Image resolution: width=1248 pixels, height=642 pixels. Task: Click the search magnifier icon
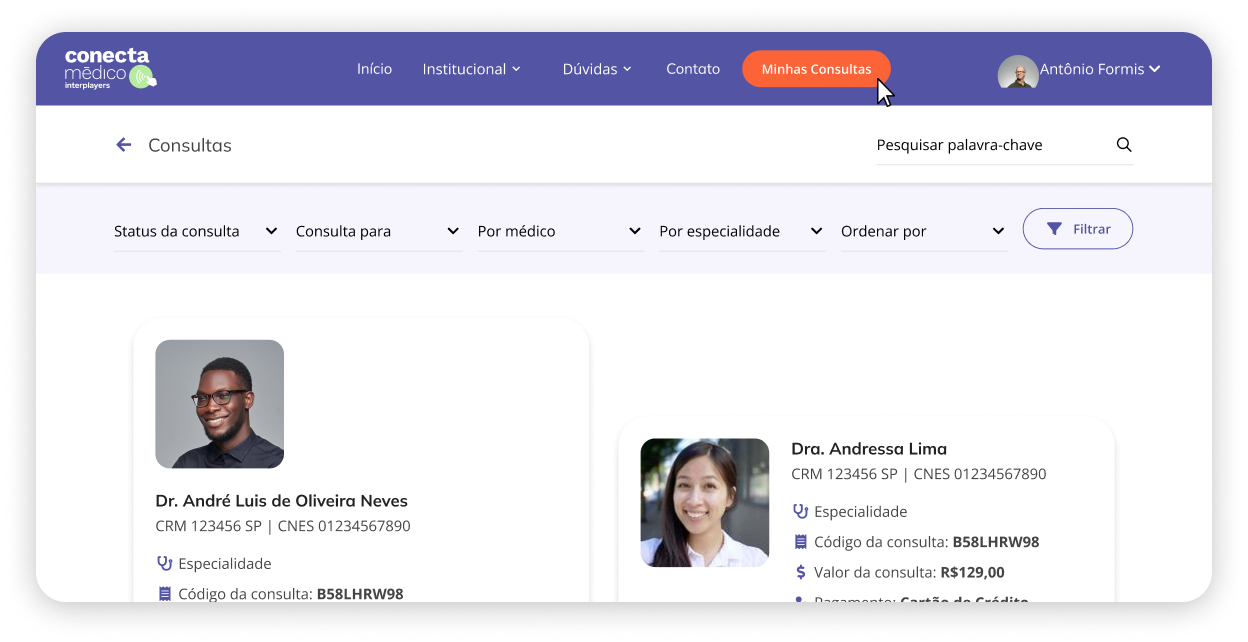1124,145
